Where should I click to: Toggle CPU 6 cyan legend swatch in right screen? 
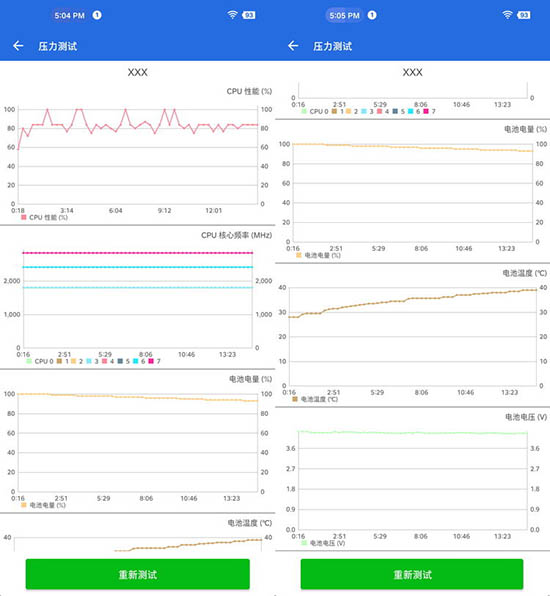coord(411,111)
